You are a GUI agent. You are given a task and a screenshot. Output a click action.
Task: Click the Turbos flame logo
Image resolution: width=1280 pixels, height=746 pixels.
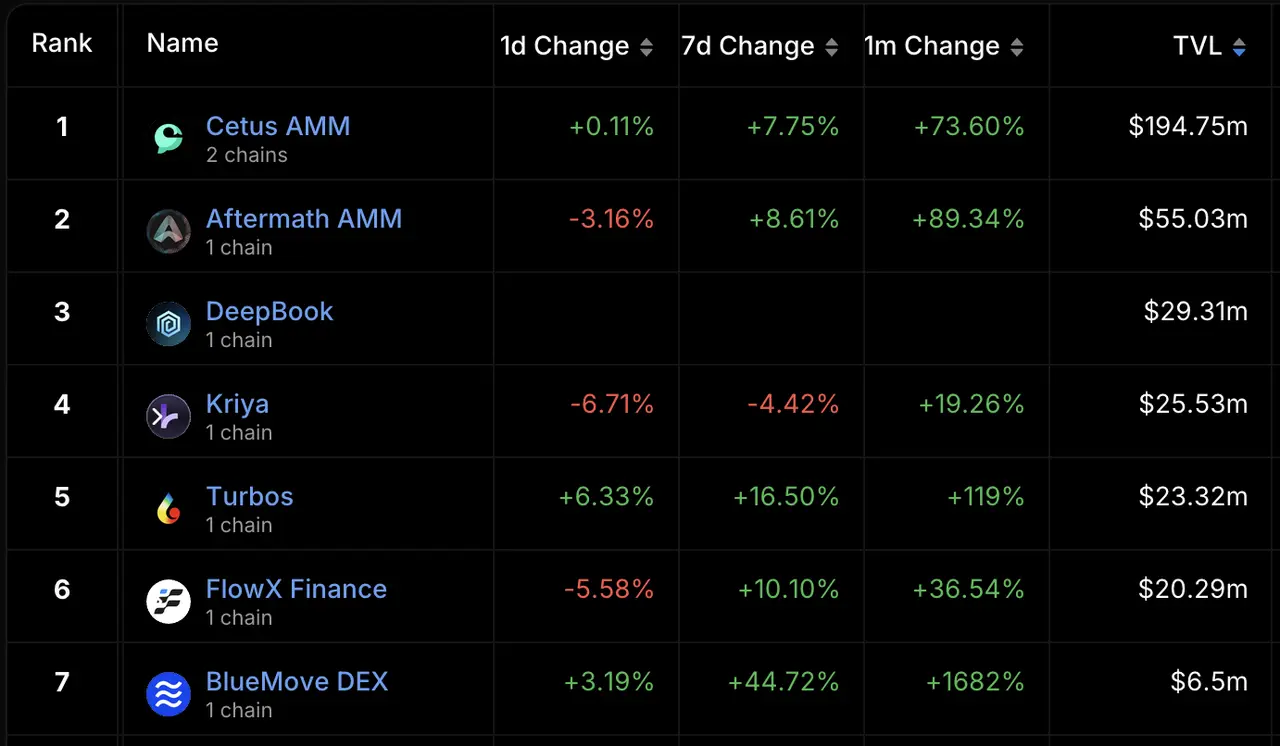coord(169,509)
